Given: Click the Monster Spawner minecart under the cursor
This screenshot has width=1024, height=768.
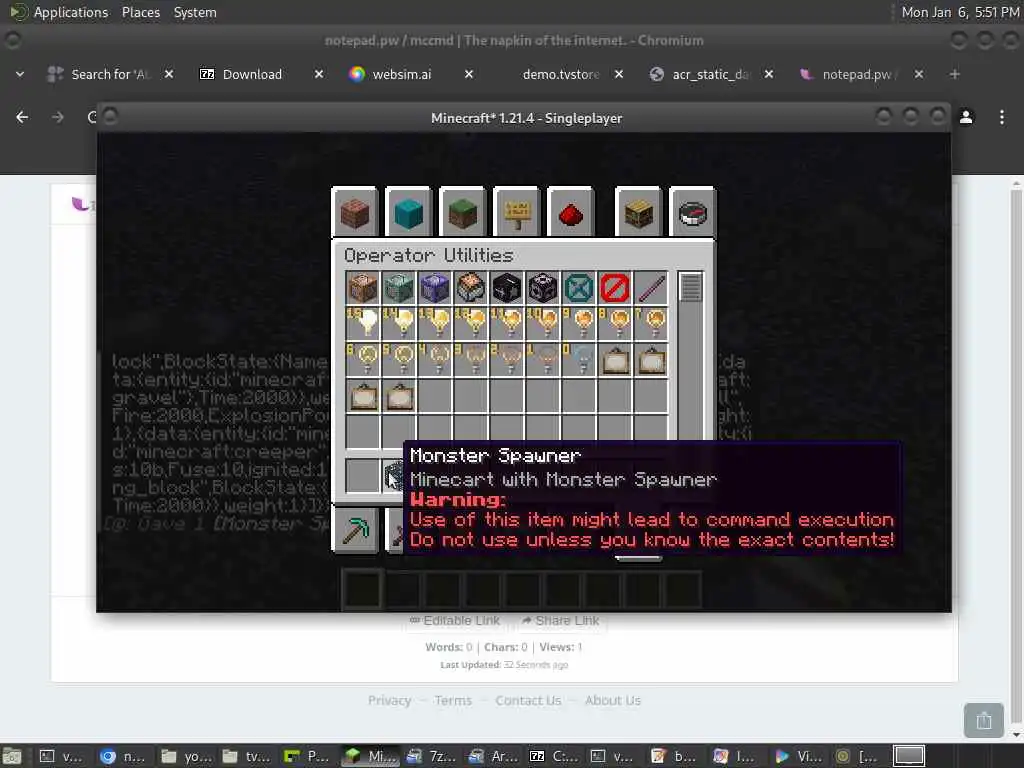Looking at the screenshot, I should click(394, 475).
